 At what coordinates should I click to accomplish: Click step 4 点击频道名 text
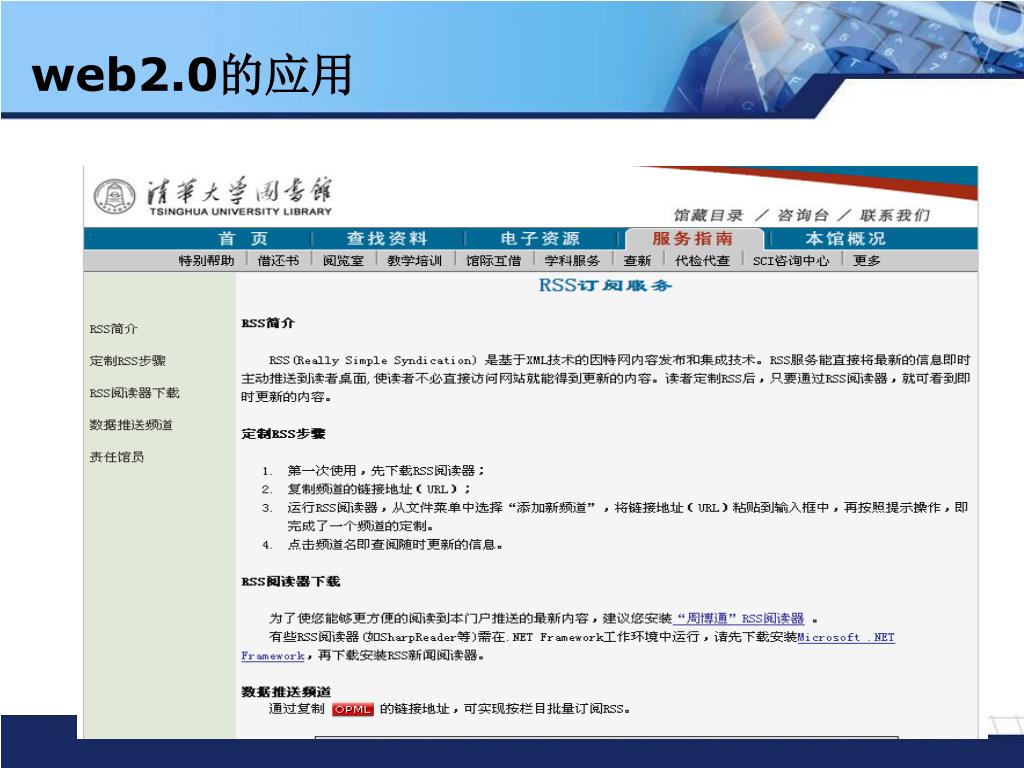coord(395,545)
